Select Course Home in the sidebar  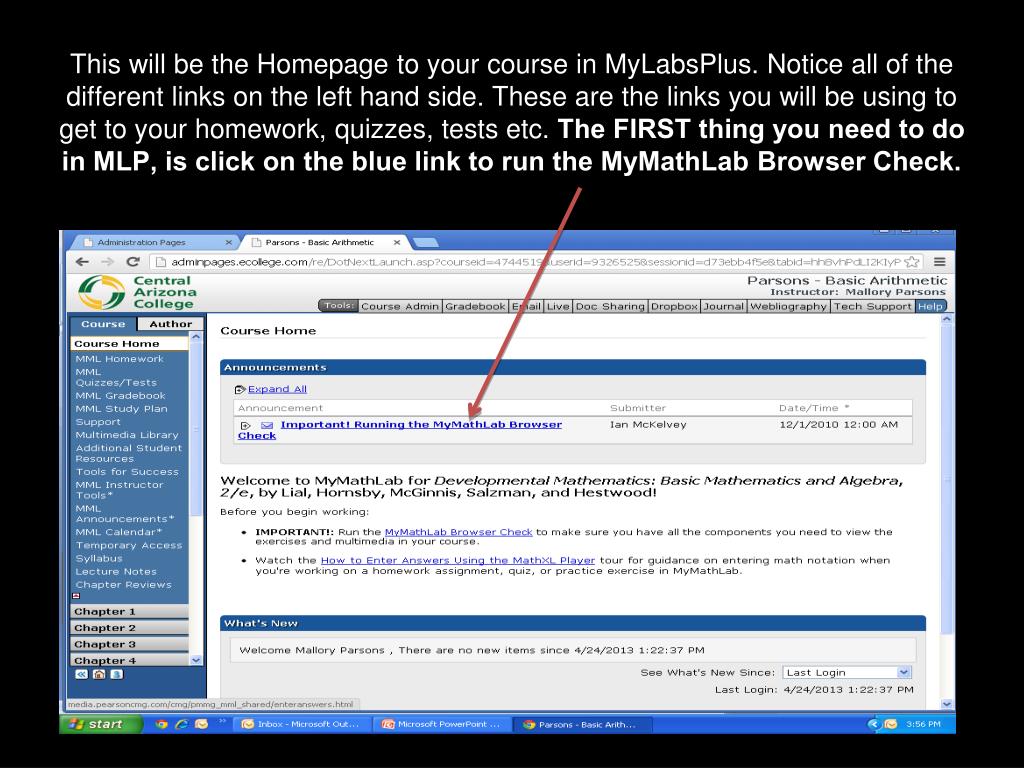point(129,344)
